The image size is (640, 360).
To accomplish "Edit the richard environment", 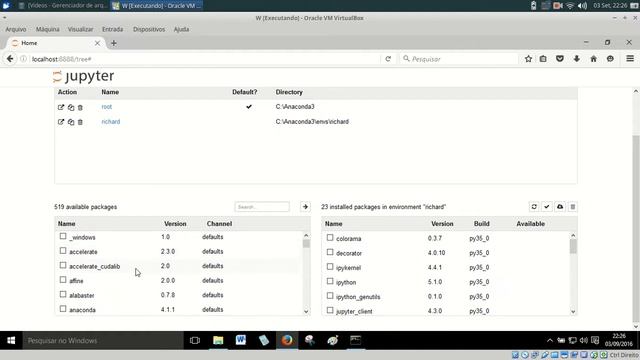I will (61, 122).
